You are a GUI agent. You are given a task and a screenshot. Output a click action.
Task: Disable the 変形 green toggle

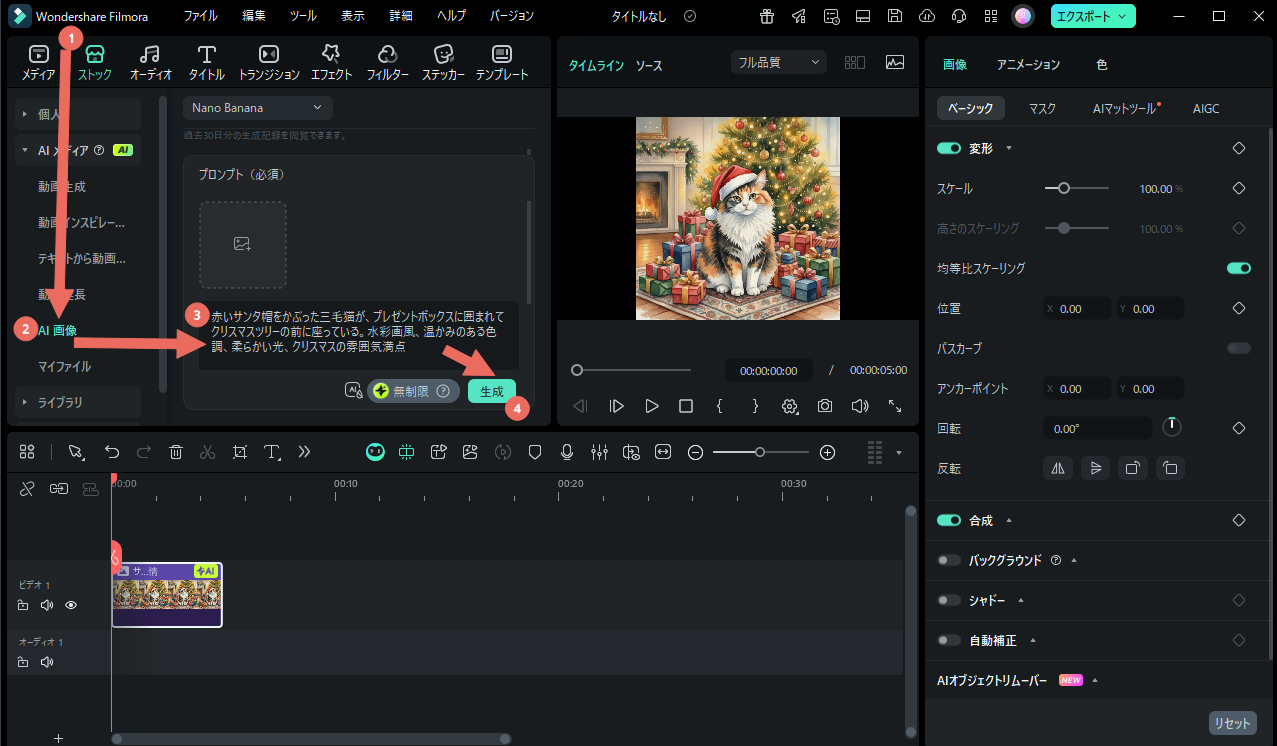pyautogui.click(x=948, y=147)
